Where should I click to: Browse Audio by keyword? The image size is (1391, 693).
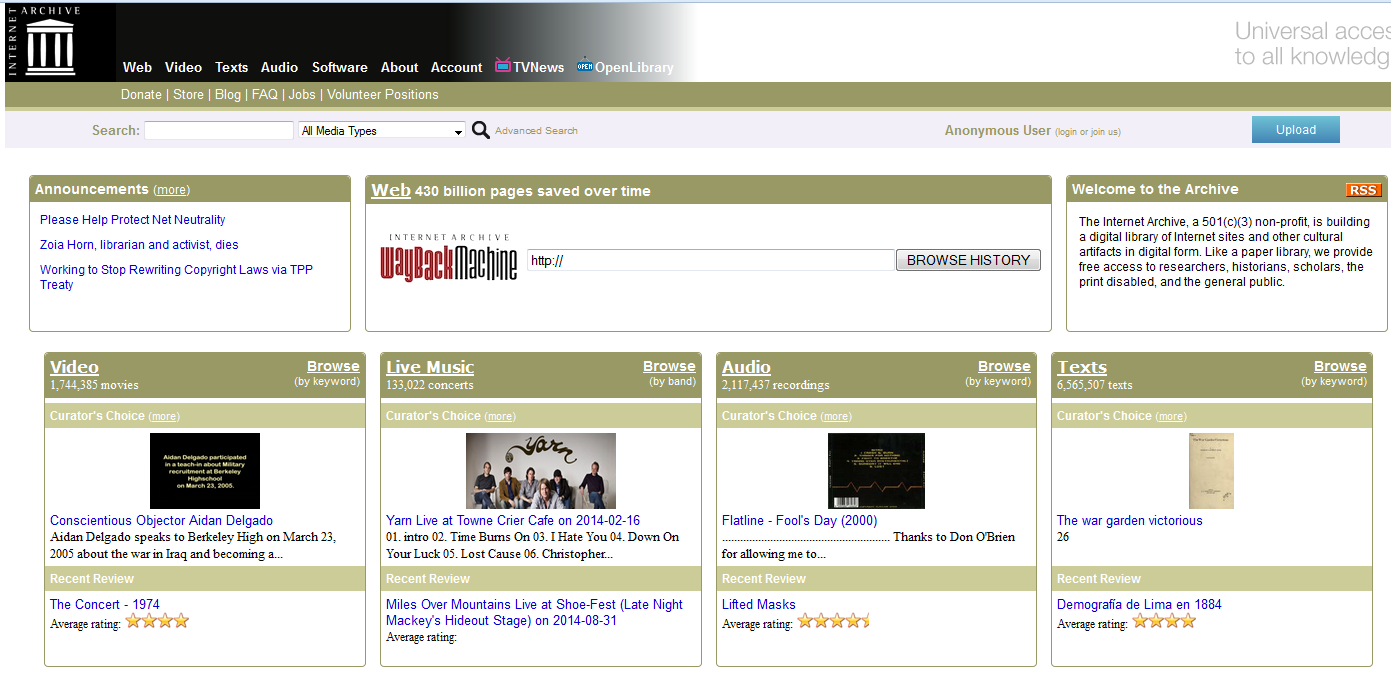point(1004,366)
